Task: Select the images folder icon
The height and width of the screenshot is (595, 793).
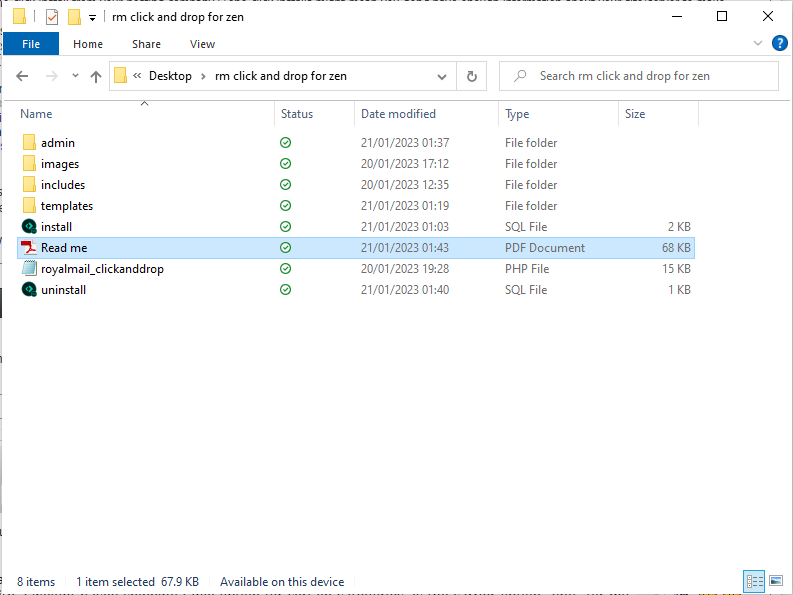Action: pyautogui.click(x=29, y=163)
